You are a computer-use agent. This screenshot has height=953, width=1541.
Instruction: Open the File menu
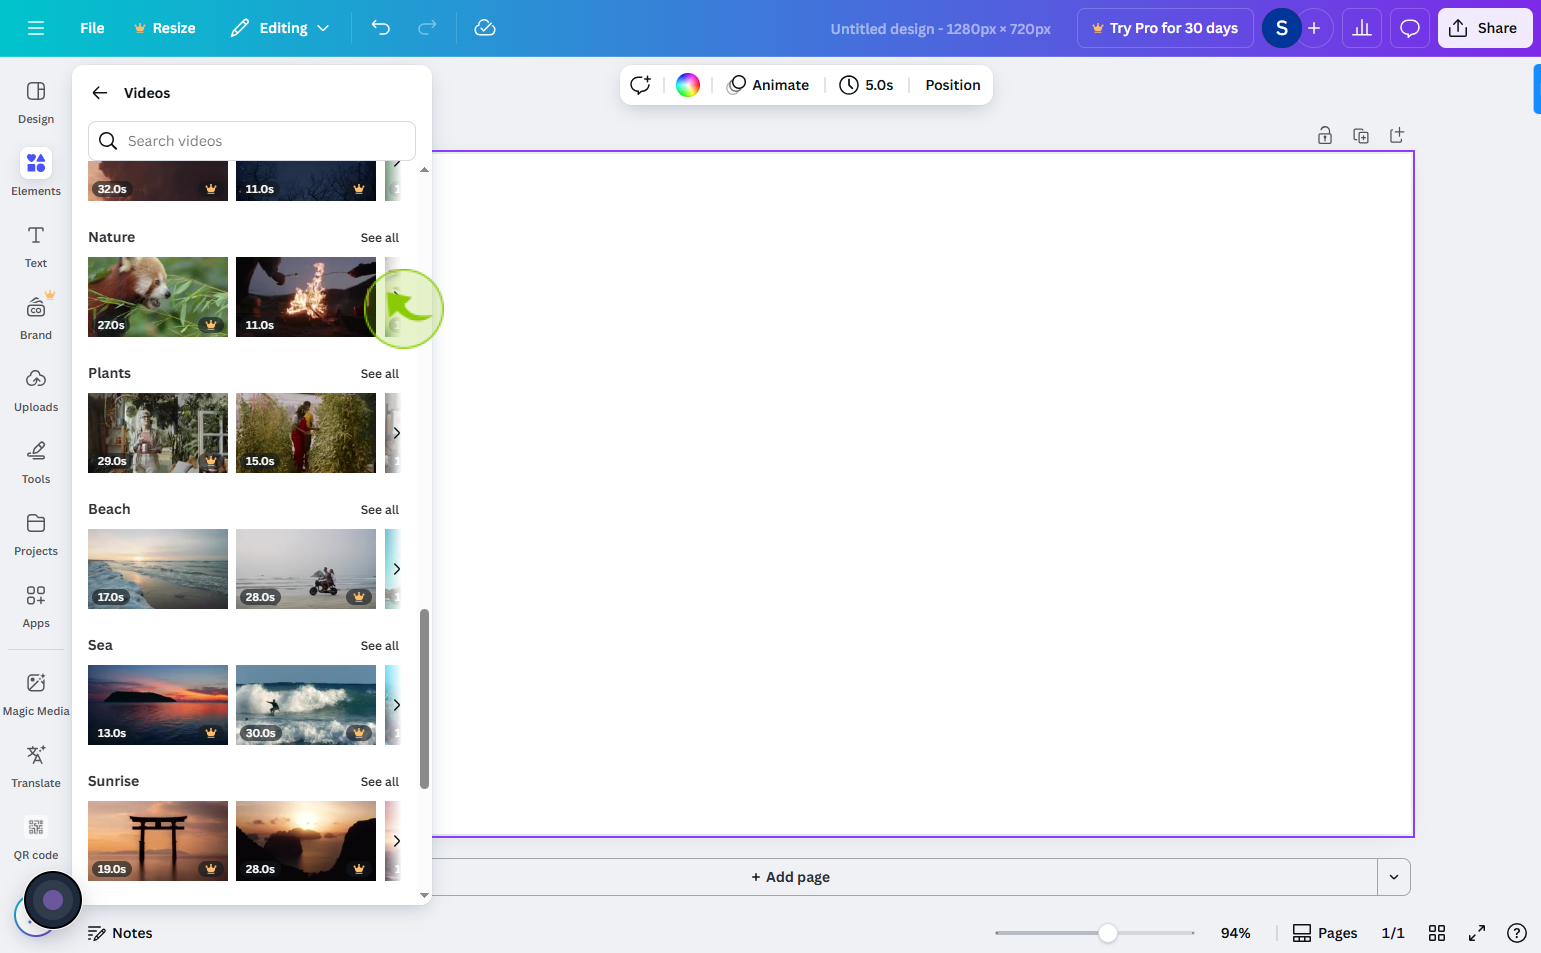(x=92, y=28)
